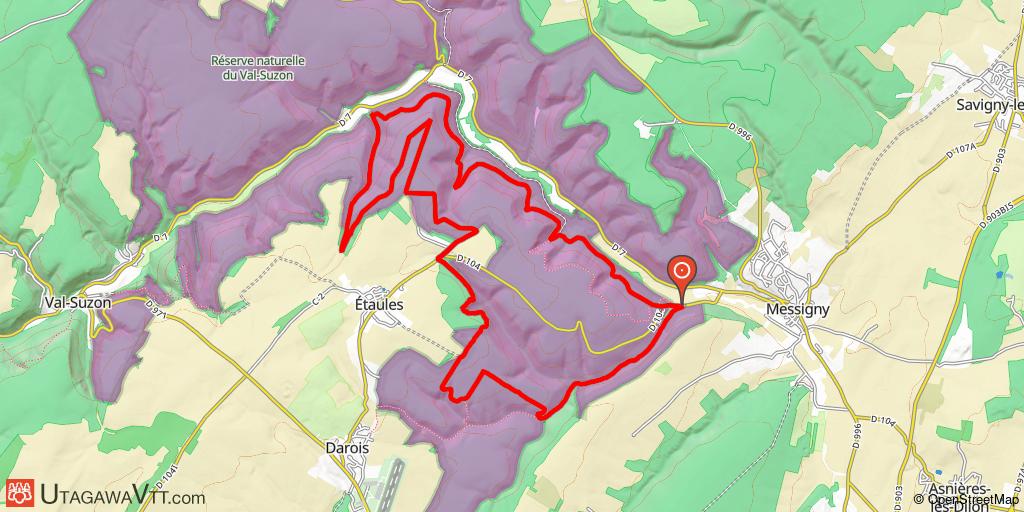Click the Réserve naturelle du Val-Suzon label

pos(258,68)
